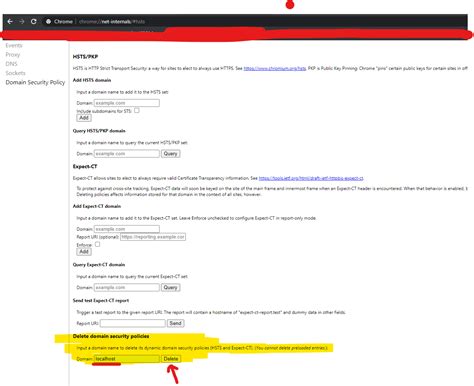Viewport: 474px width, 386px height.
Task: Click Delete button for domain security policies
Action: pos(171,359)
